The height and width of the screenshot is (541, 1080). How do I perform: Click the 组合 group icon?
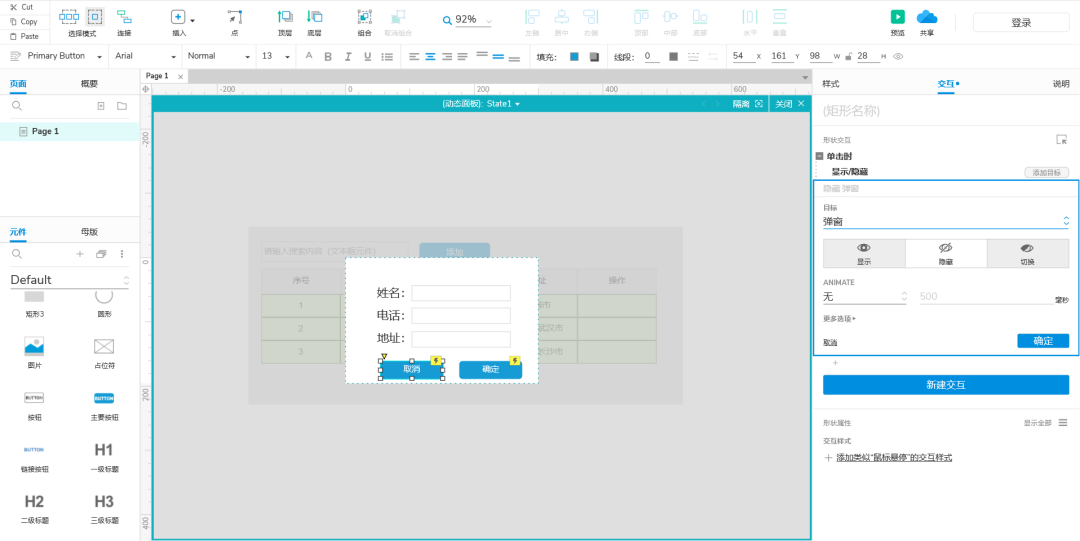(365, 17)
